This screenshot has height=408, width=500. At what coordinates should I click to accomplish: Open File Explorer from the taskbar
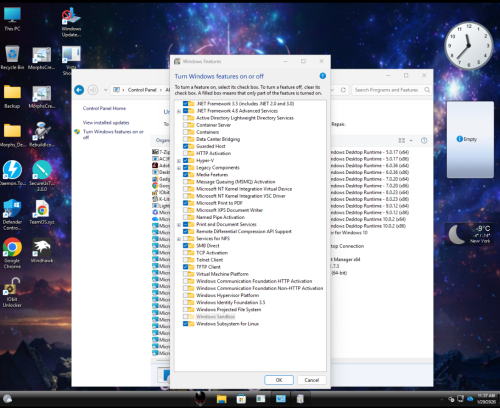[221, 399]
